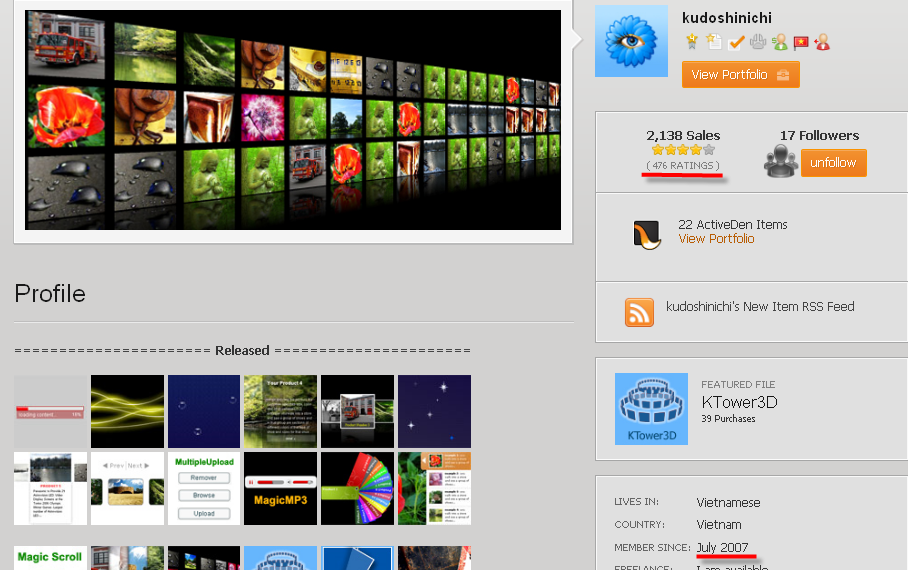Open the red flower list thumbnail

(x=434, y=488)
